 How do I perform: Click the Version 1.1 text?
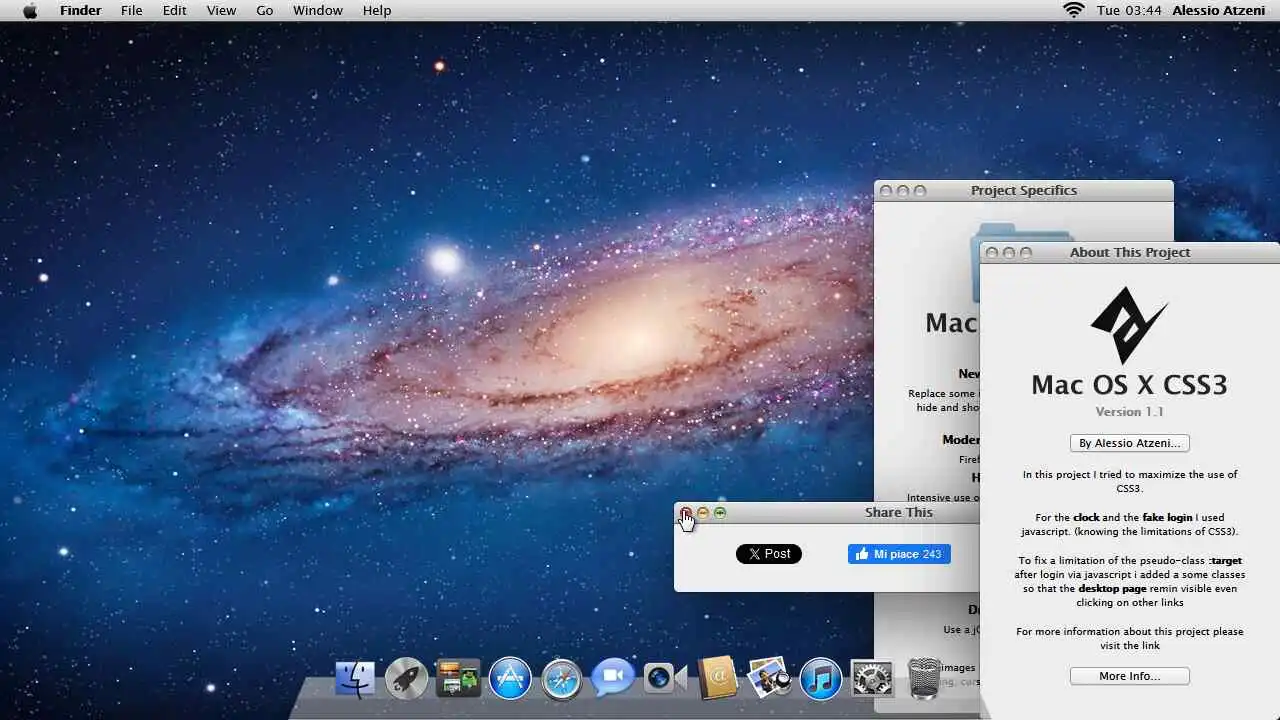pos(1129,412)
